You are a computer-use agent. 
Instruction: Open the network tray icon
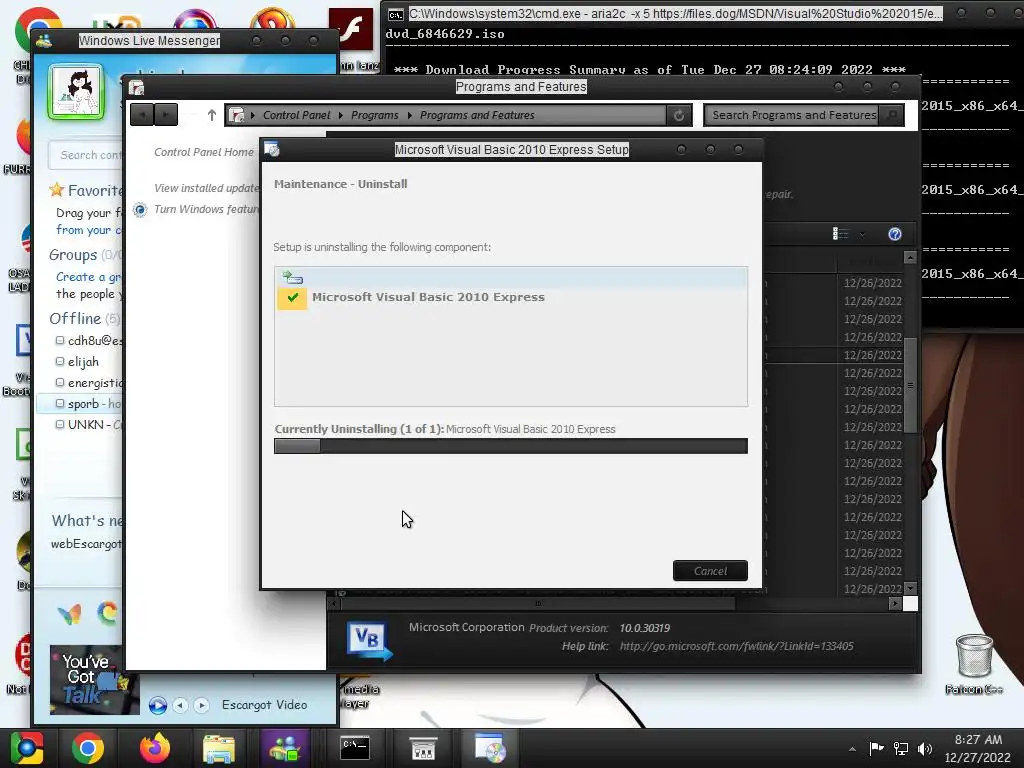(901, 748)
